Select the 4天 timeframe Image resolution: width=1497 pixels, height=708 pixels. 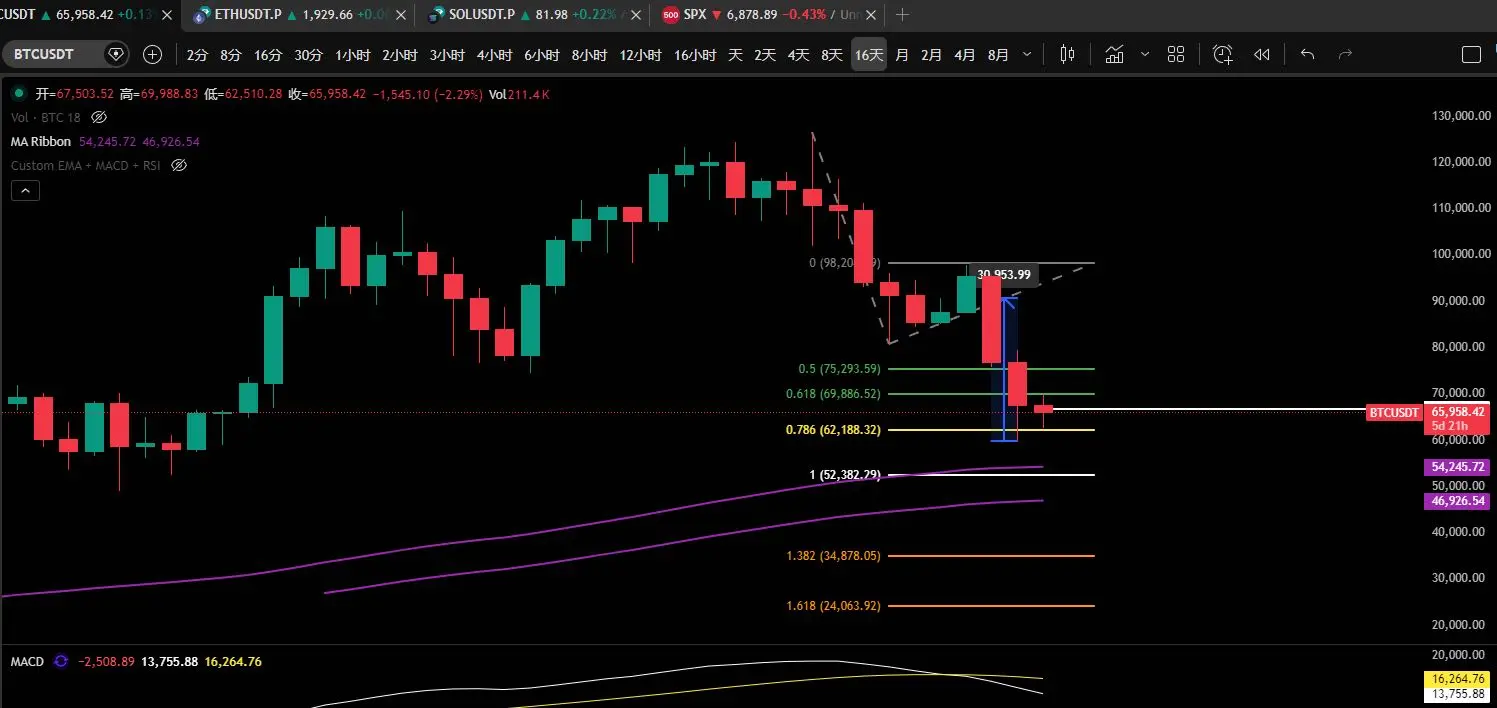point(798,55)
